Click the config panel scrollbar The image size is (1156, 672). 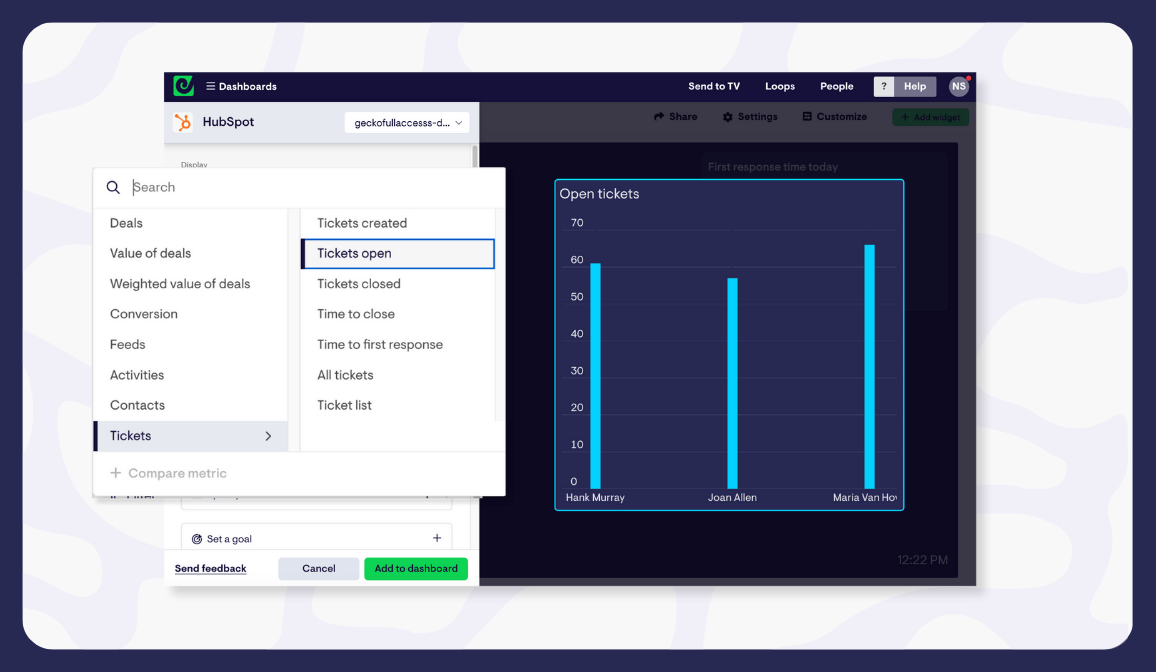[x=475, y=155]
